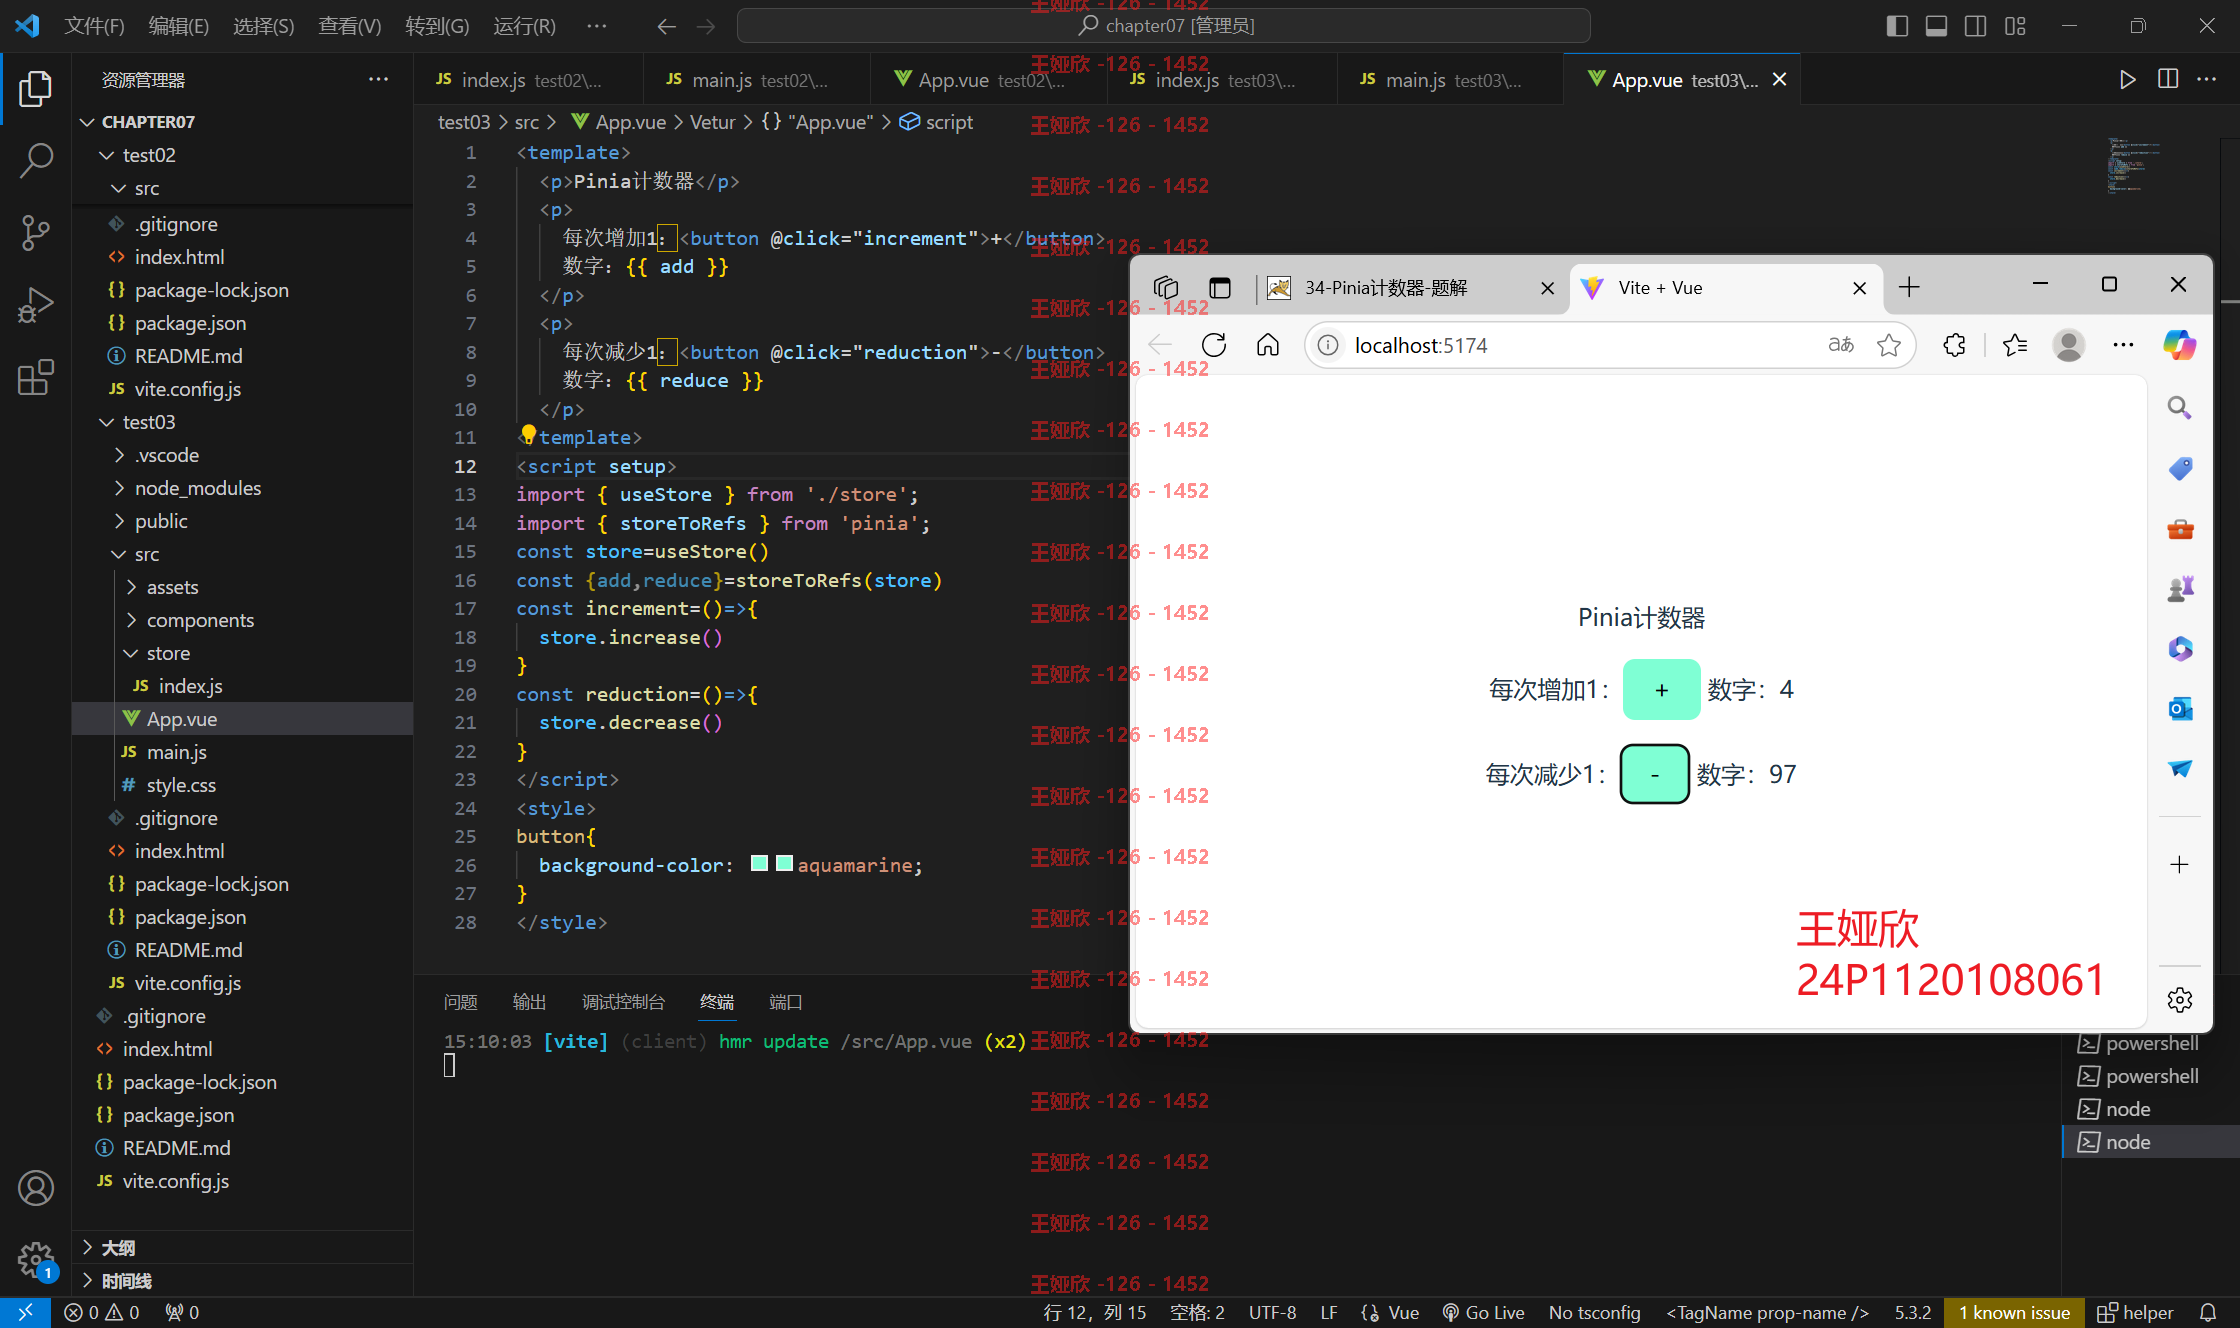Open VS Code notifications bell
The image size is (2240, 1328).
2208,1312
